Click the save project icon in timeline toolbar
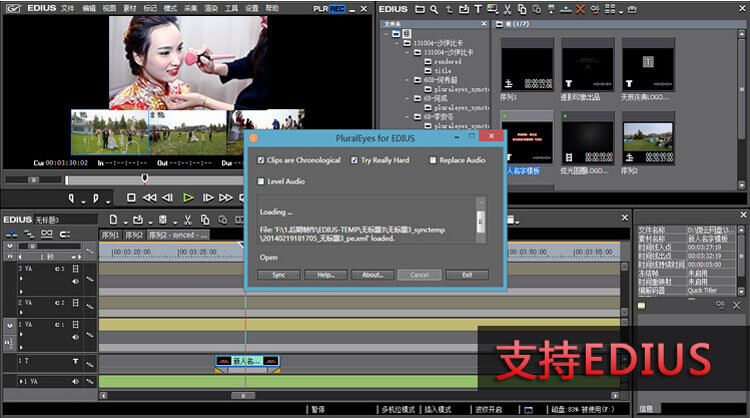This screenshot has height=418, width=750. coord(163,220)
